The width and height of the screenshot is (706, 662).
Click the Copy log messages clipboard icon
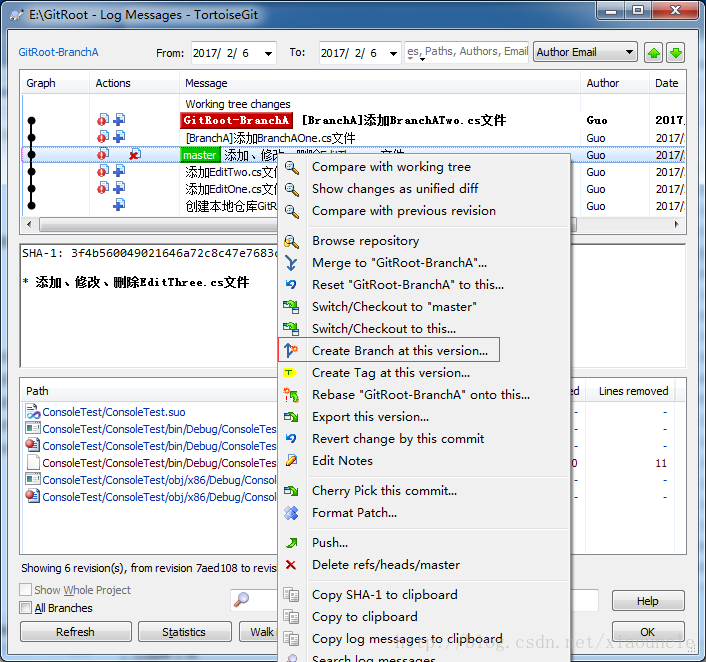[291, 639]
